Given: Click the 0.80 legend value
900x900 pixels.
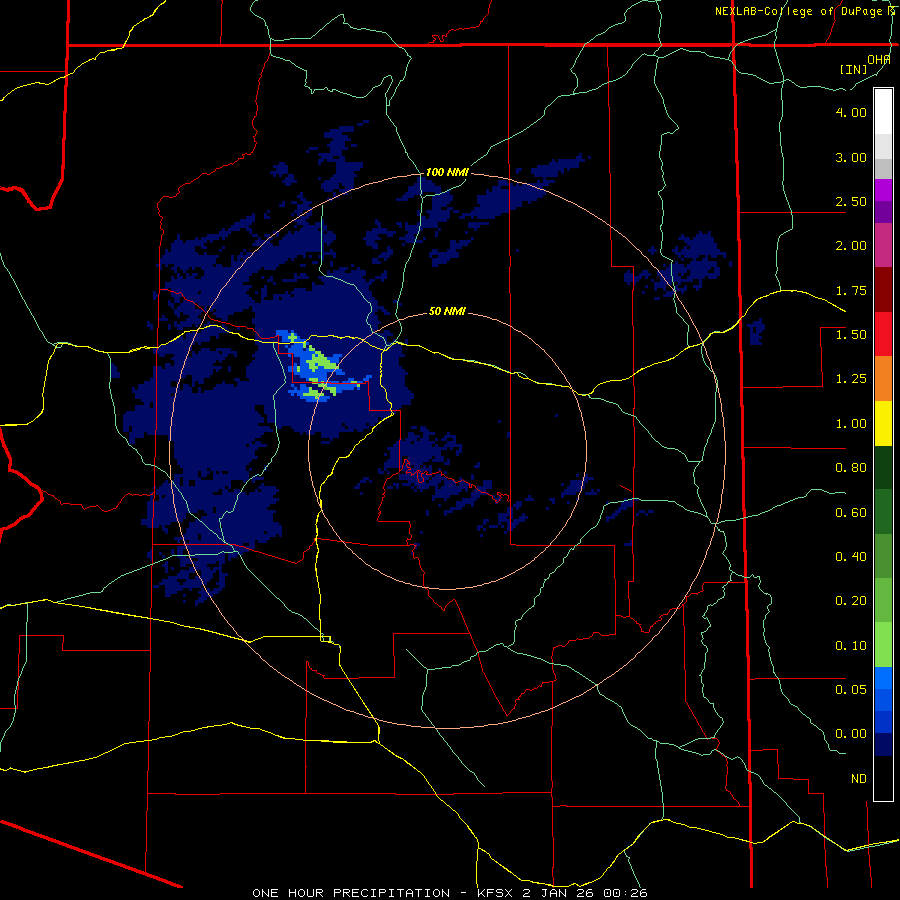Looking at the screenshot, I should click(851, 468).
